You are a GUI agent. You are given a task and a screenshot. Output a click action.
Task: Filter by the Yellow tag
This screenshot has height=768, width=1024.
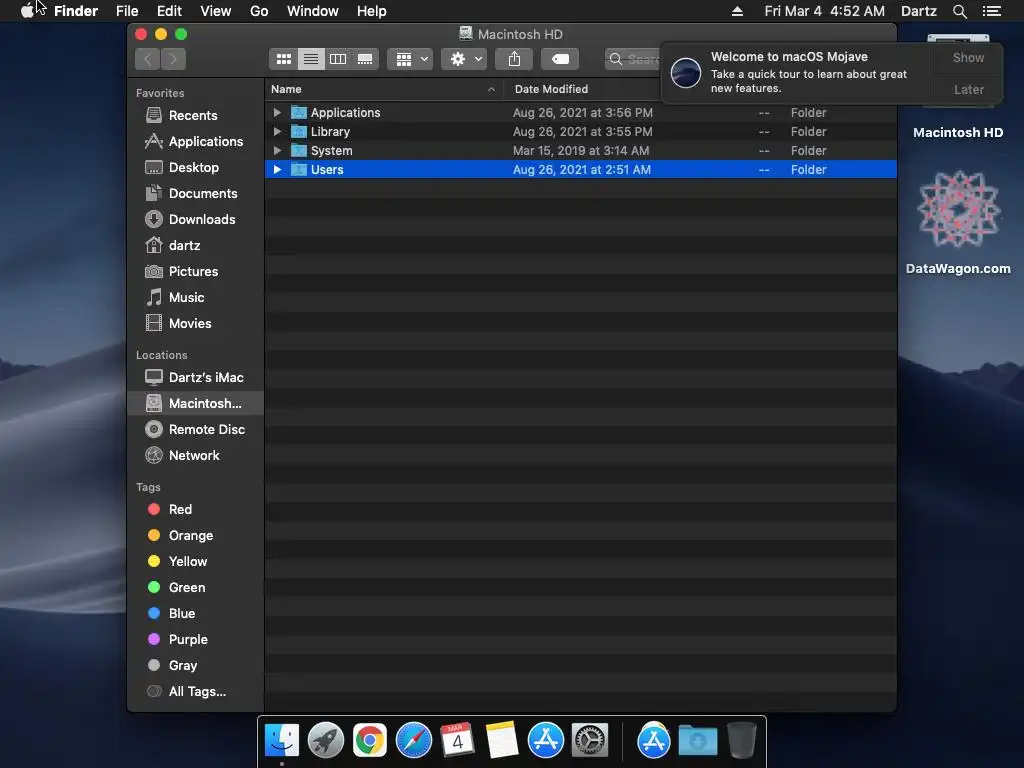coord(196,562)
